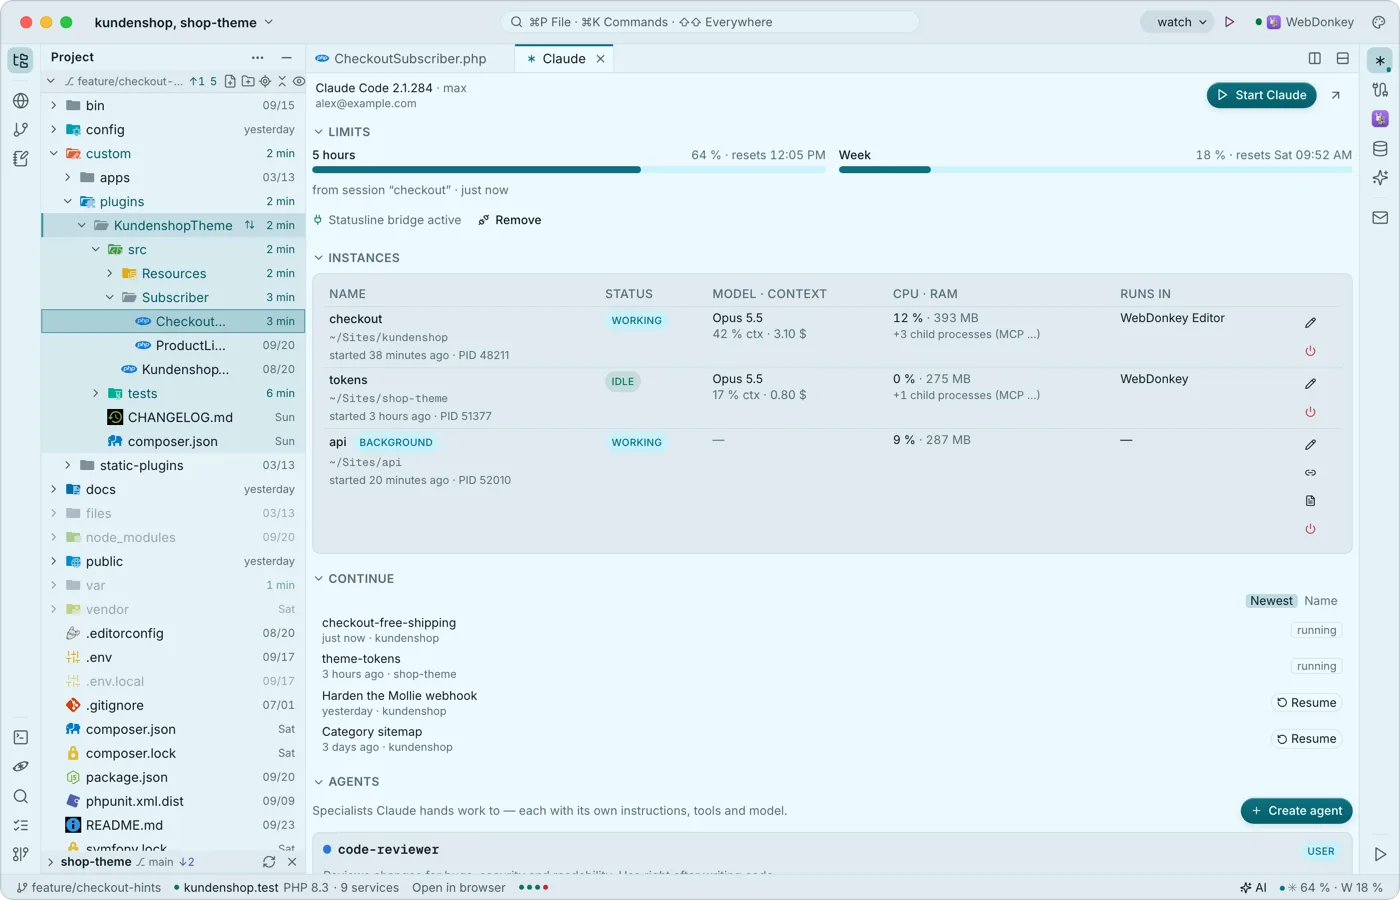Open the kundenshop, shop-theme project dropdown

click(x=183, y=22)
